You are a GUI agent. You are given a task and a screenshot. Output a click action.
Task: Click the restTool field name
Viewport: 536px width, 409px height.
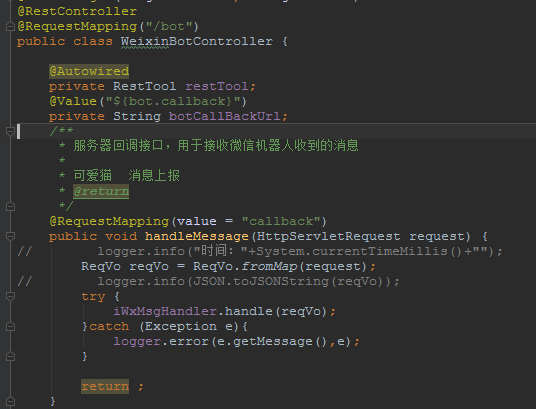pos(217,86)
